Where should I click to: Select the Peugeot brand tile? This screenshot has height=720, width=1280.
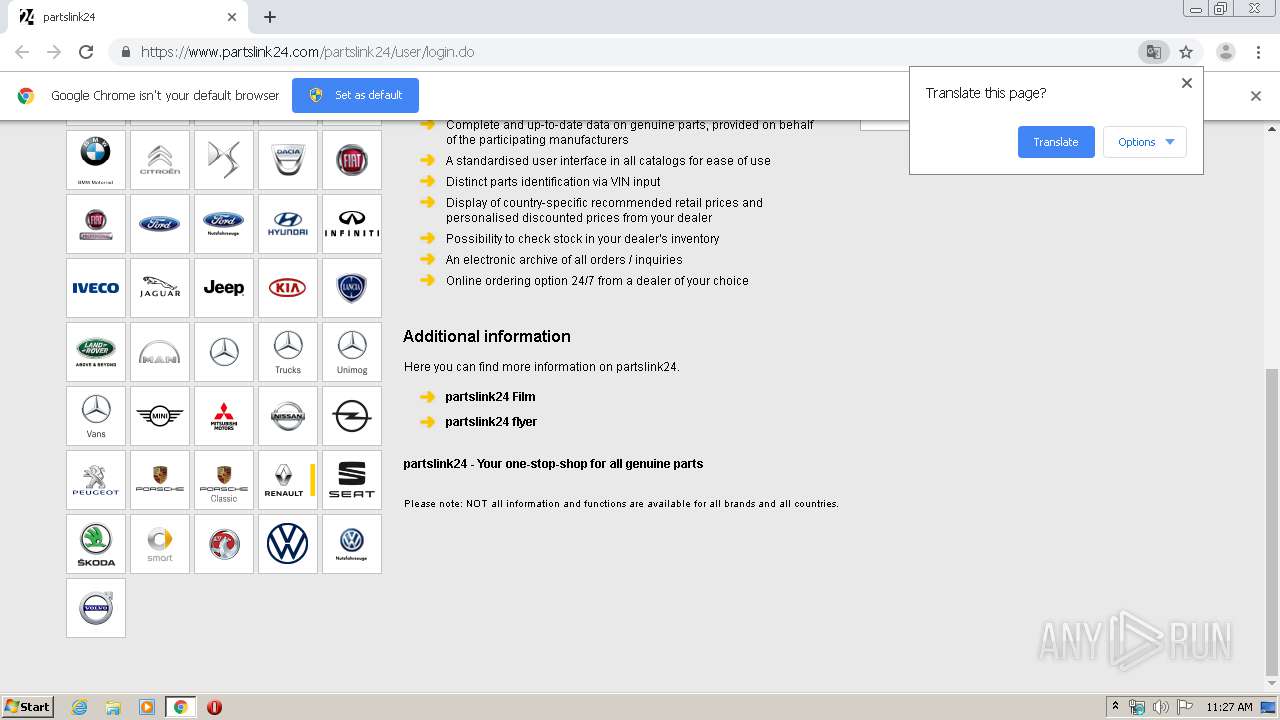96,480
